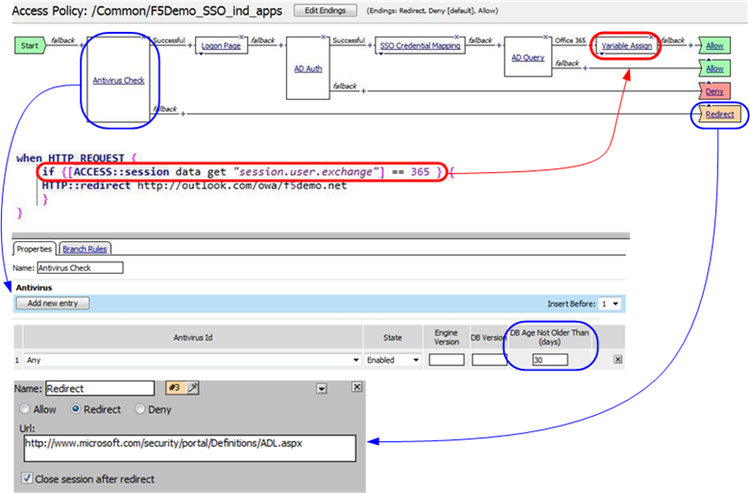Open the Antivirus Check policy item

click(x=119, y=80)
